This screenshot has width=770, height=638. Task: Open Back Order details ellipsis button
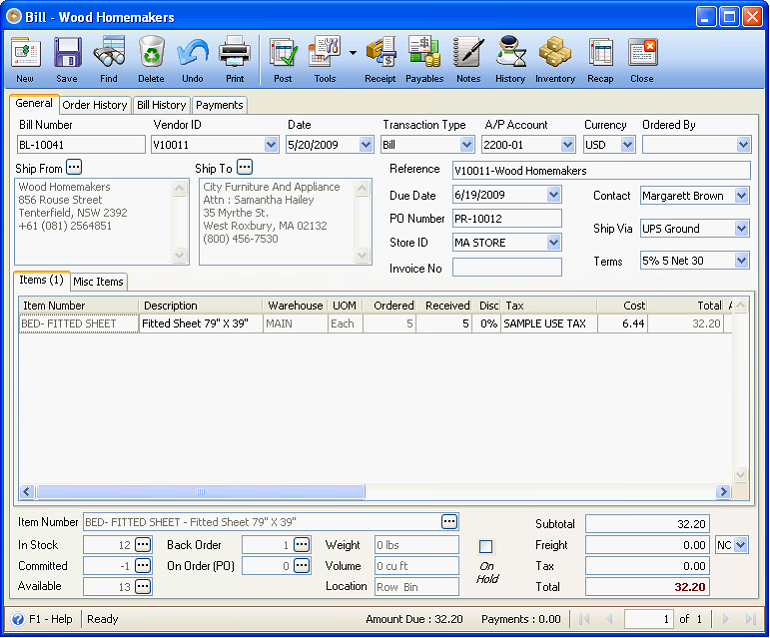[x=302, y=545]
